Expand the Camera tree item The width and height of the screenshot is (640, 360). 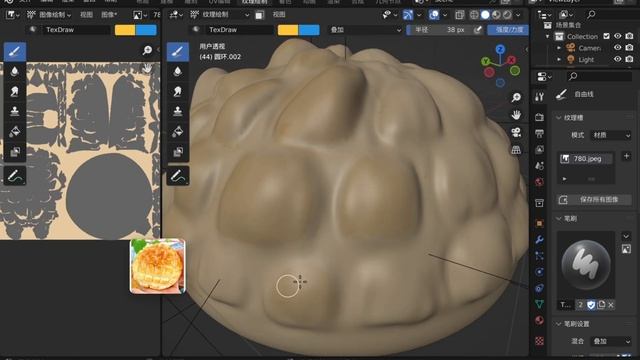tap(559, 48)
